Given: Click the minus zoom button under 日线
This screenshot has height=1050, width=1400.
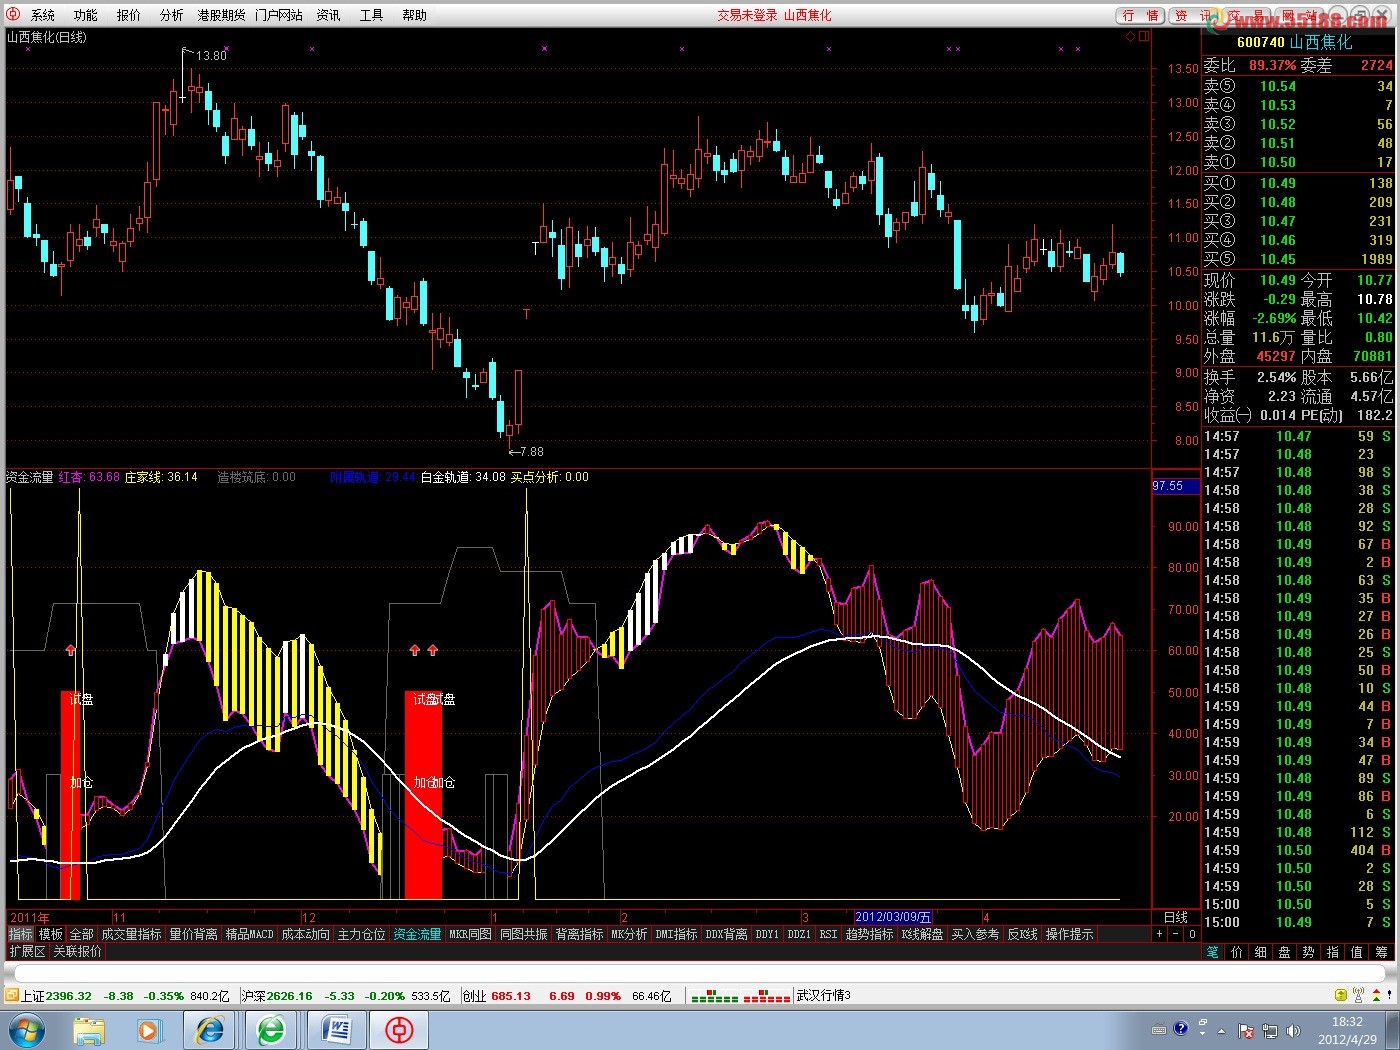Looking at the screenshot, I should (x=1176, y=934).
